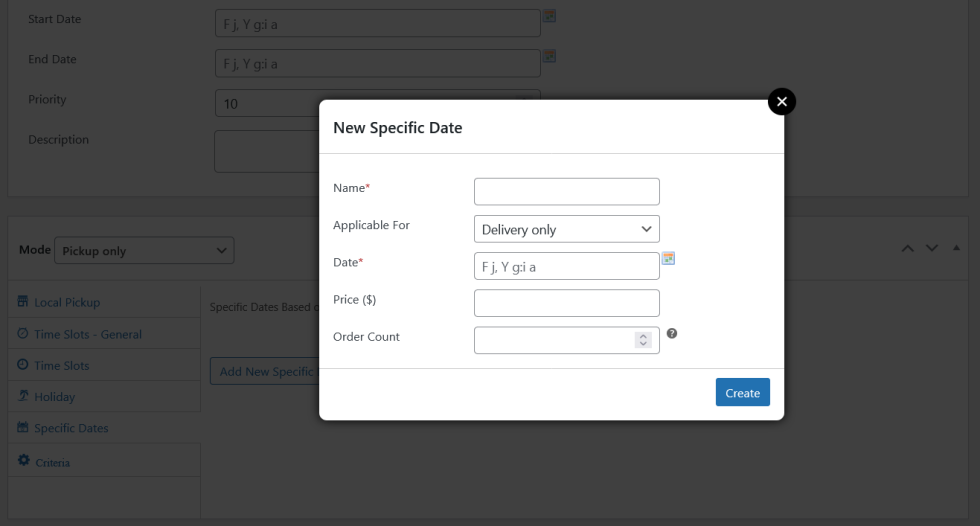The image size is (980, 526).
Task: Select the Time Slots tab
Action: (x=61, y=365)
